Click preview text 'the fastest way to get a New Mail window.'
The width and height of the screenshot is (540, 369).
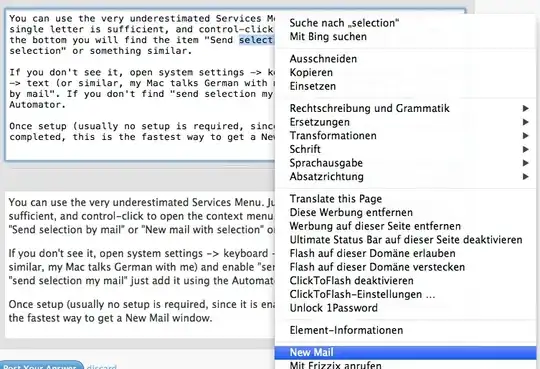110,318
